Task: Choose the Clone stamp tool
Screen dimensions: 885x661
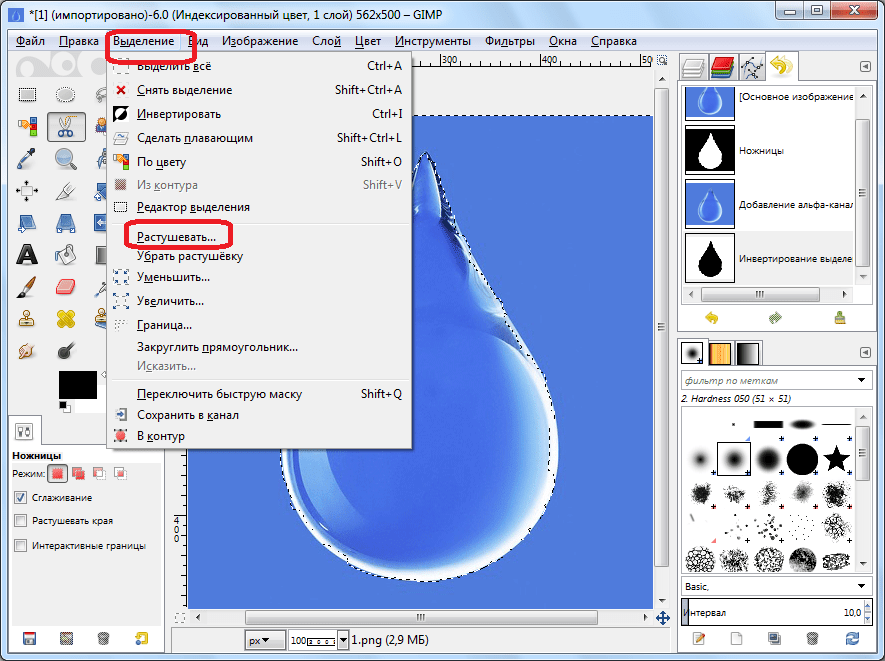Action: point(26,319)
